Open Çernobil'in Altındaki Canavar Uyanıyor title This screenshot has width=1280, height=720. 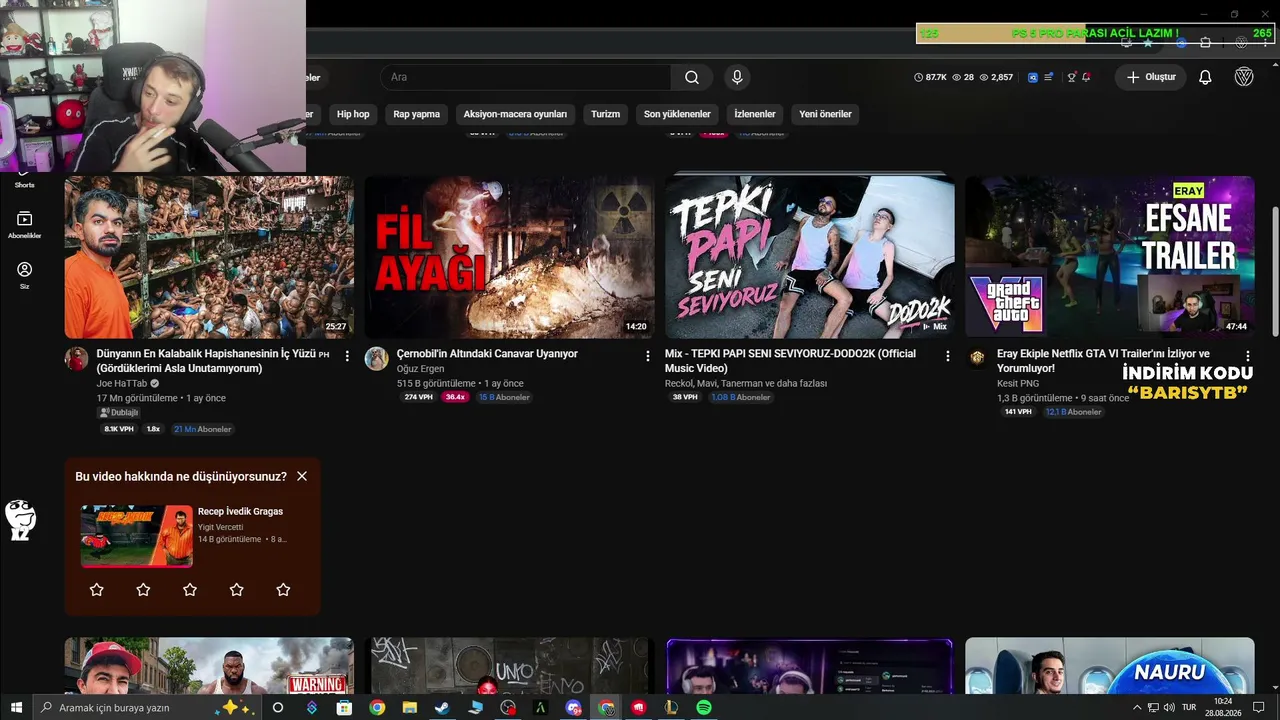pos(487,354)
